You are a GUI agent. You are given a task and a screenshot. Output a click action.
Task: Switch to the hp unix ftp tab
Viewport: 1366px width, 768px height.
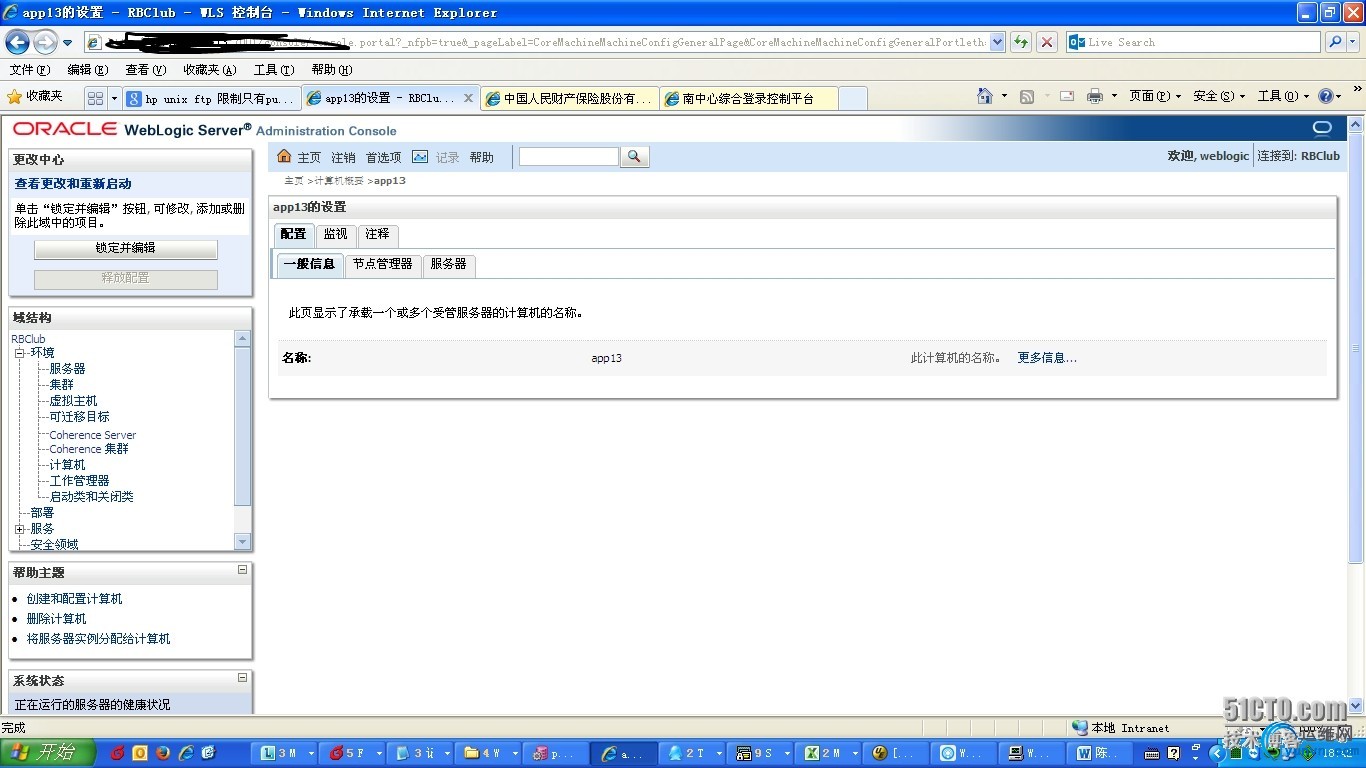coord(212,98)
